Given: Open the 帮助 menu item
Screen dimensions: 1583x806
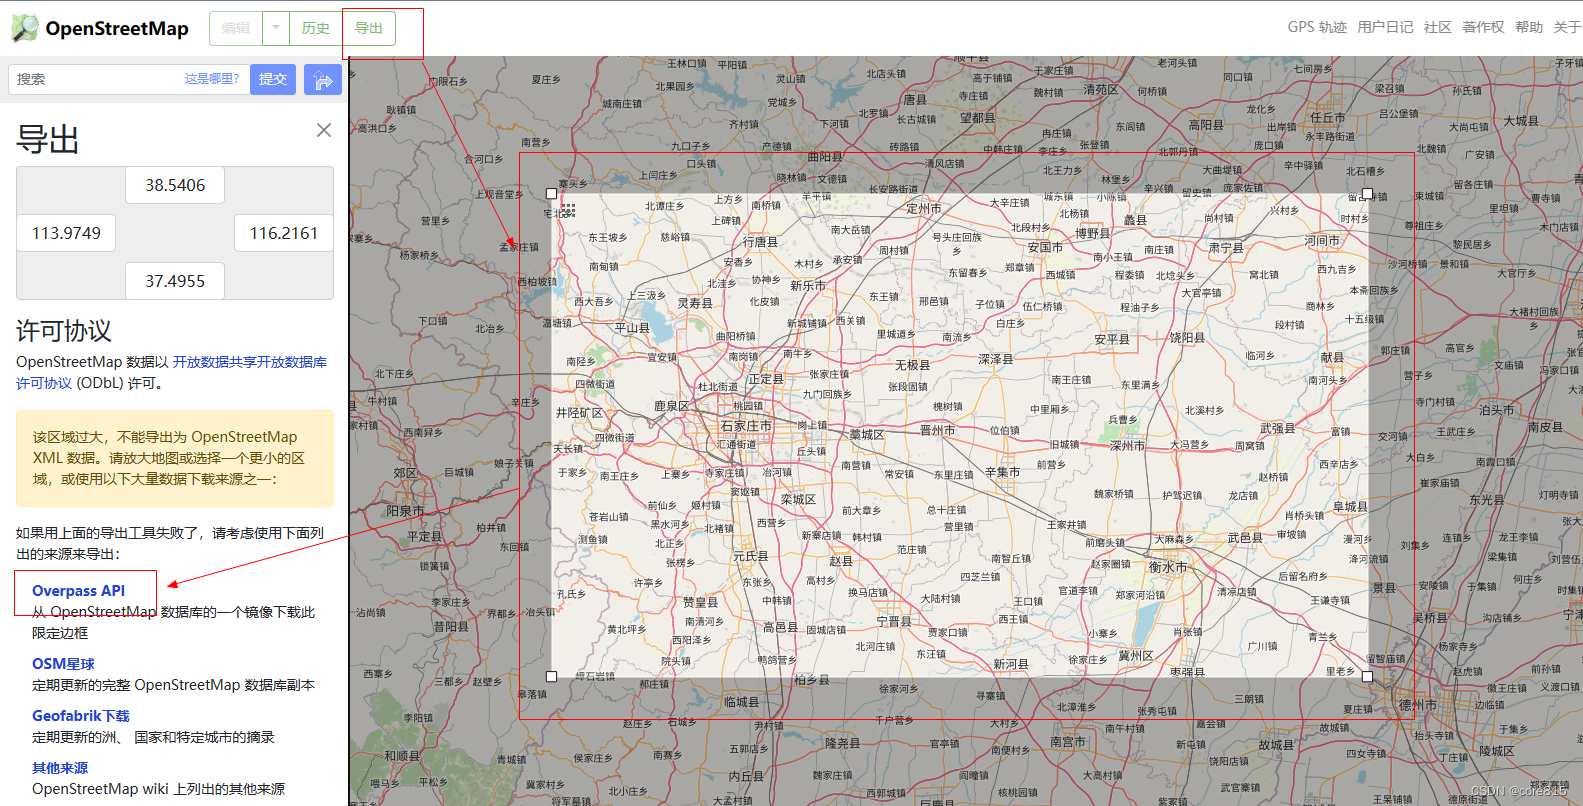Looking at the screenshot, I should point(1529,27).
